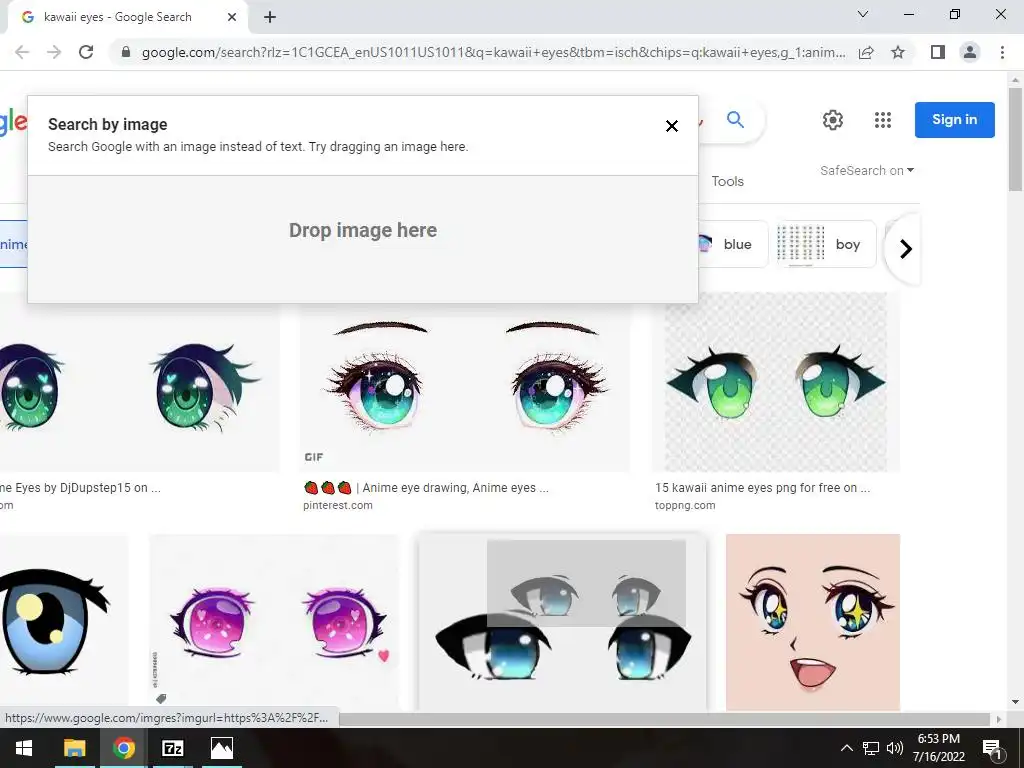Expand the SafeSearch on dropdown

(x=867, y=170)
